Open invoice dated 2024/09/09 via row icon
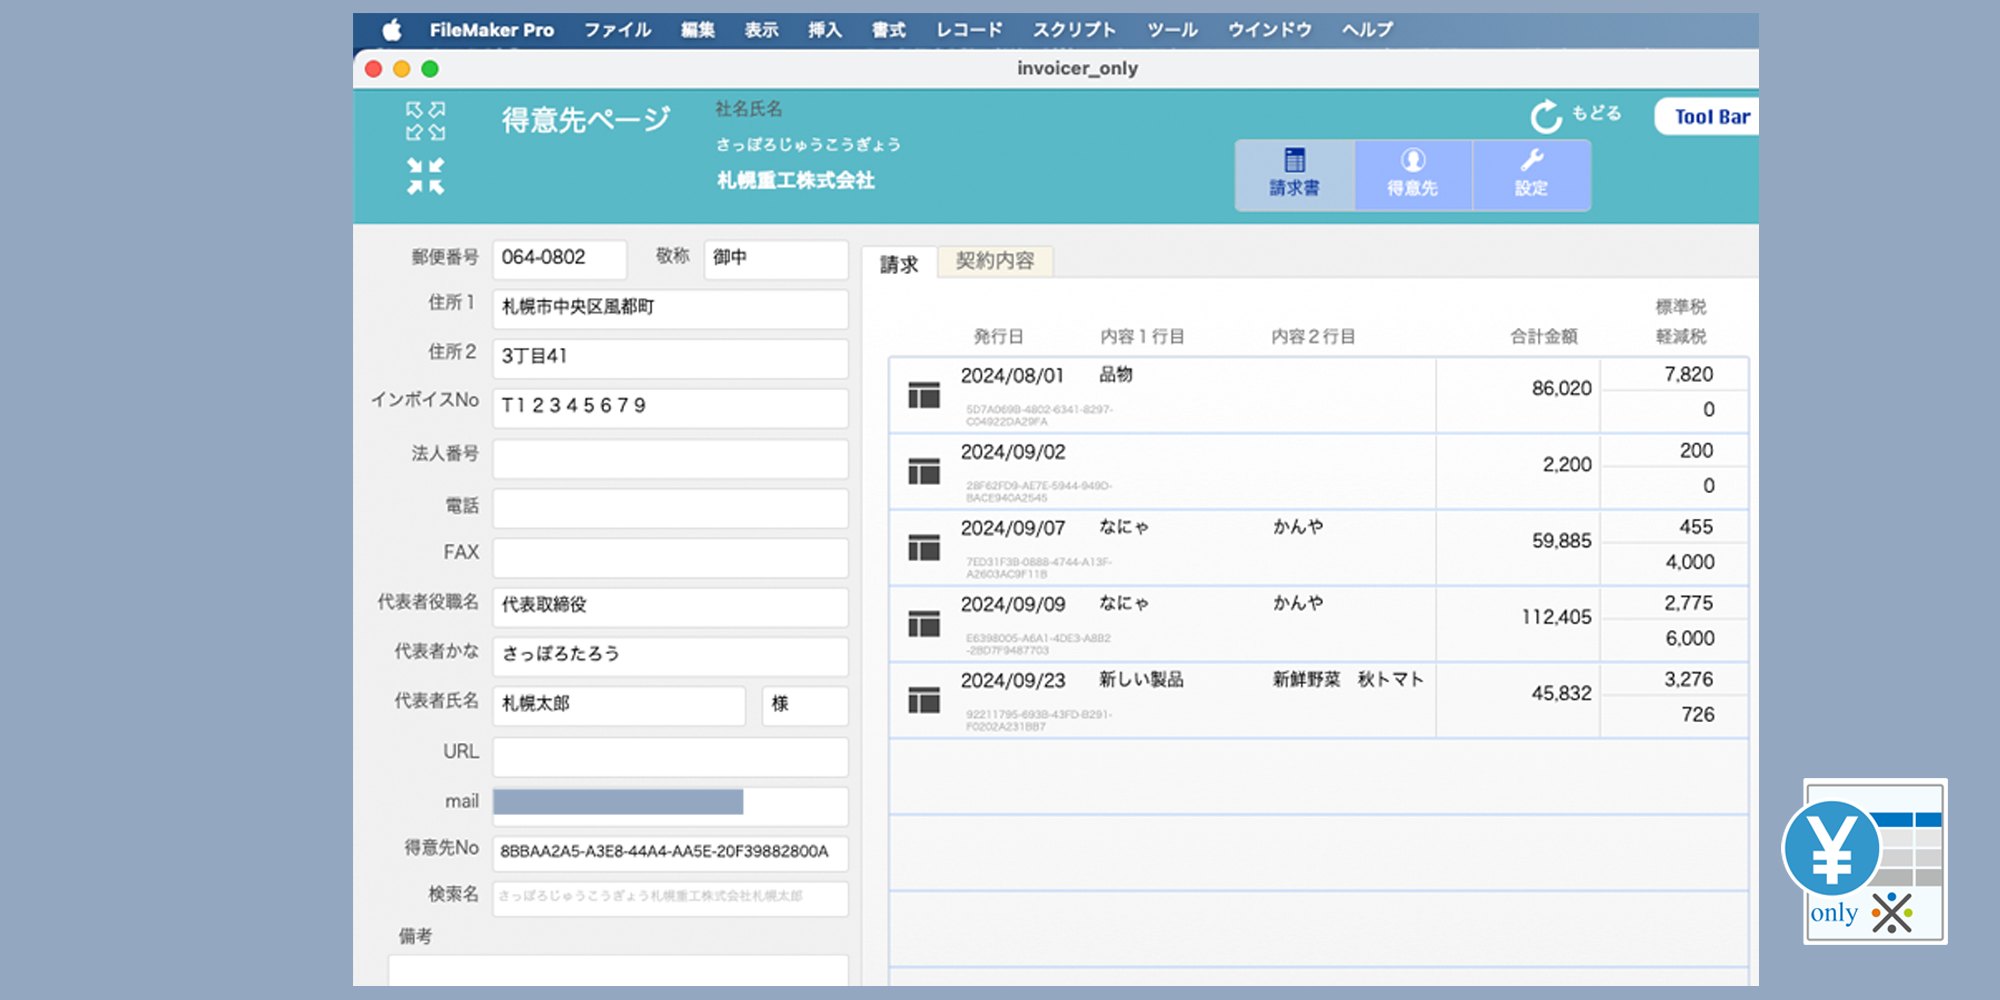Viewport: 2000px width, 1000px height. click(923, 625)
